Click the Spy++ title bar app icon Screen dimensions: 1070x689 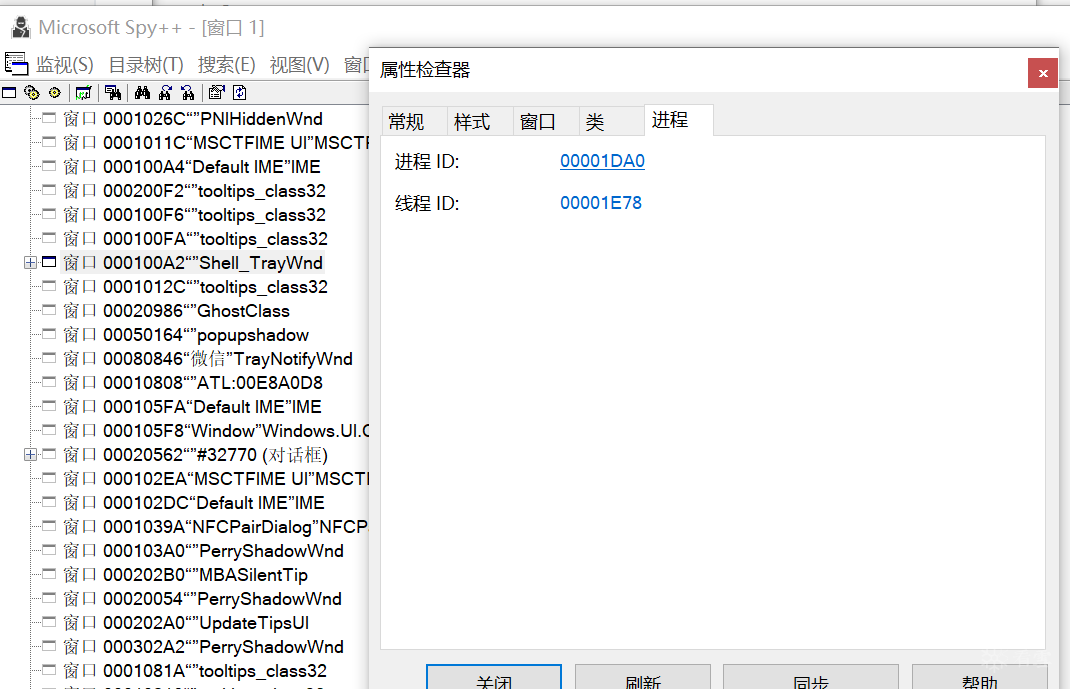tap(21, 27)
